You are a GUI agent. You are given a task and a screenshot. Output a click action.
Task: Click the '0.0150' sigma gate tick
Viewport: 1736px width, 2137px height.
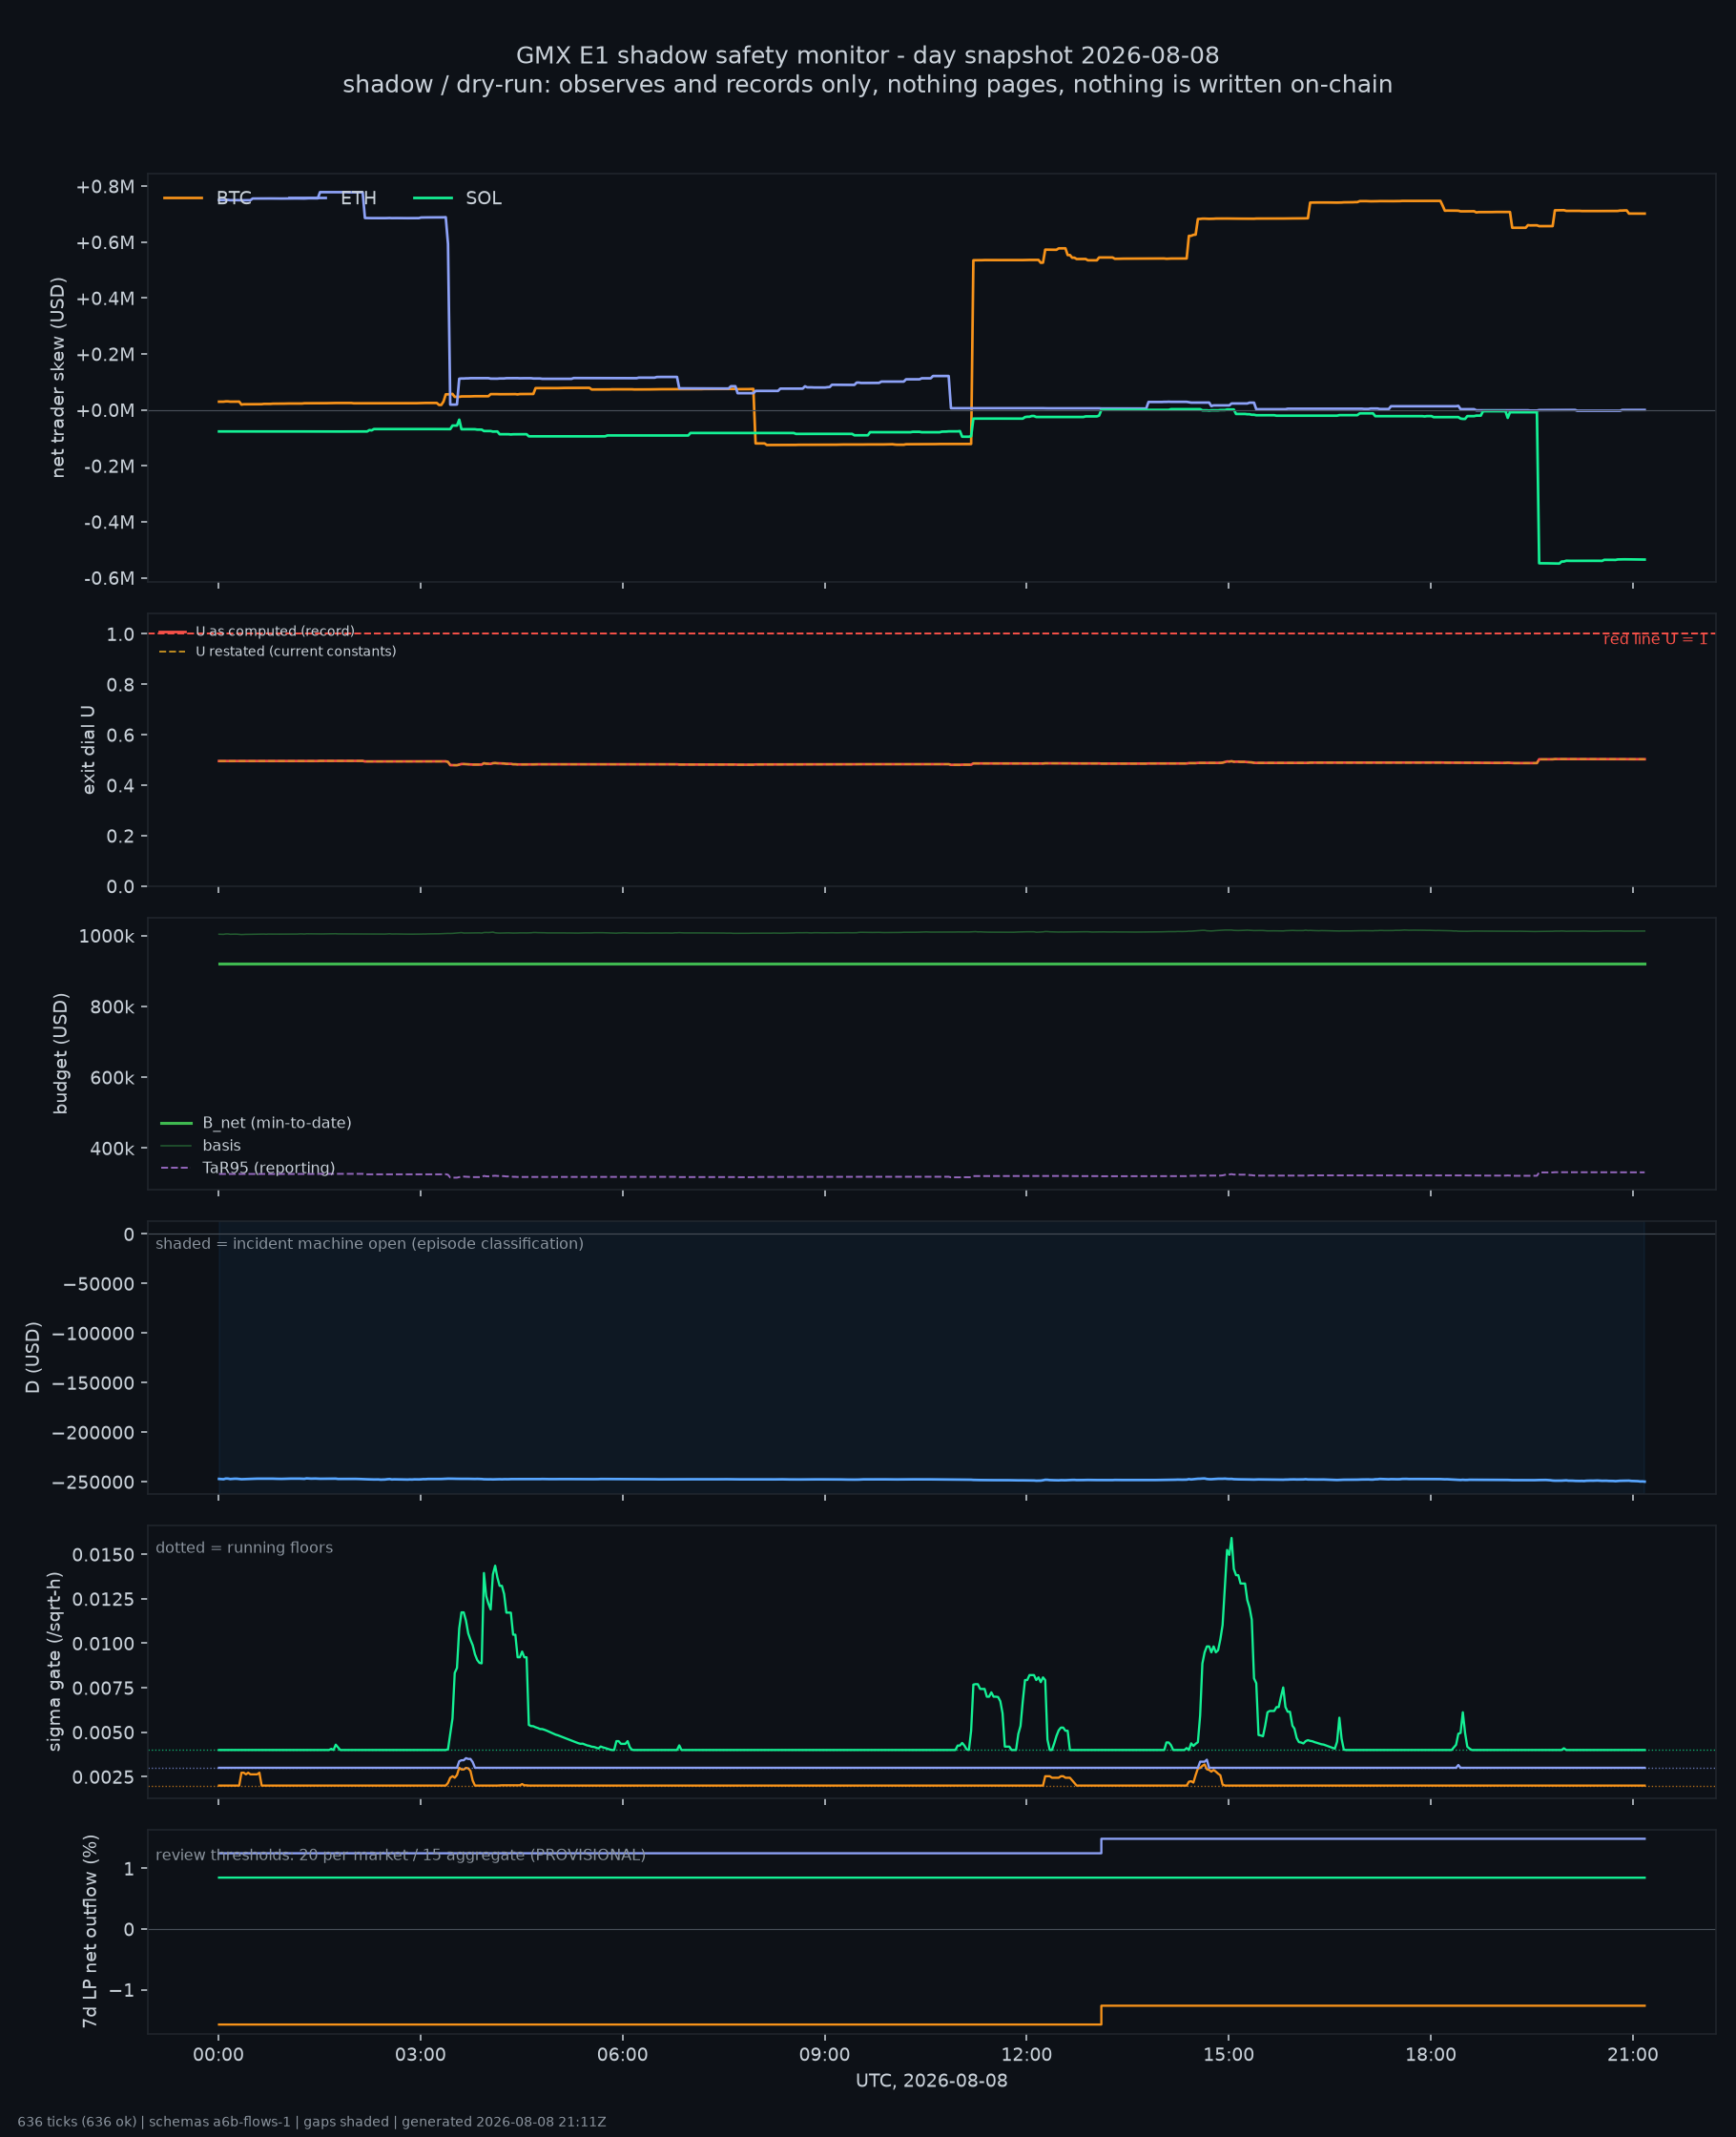103,1554
